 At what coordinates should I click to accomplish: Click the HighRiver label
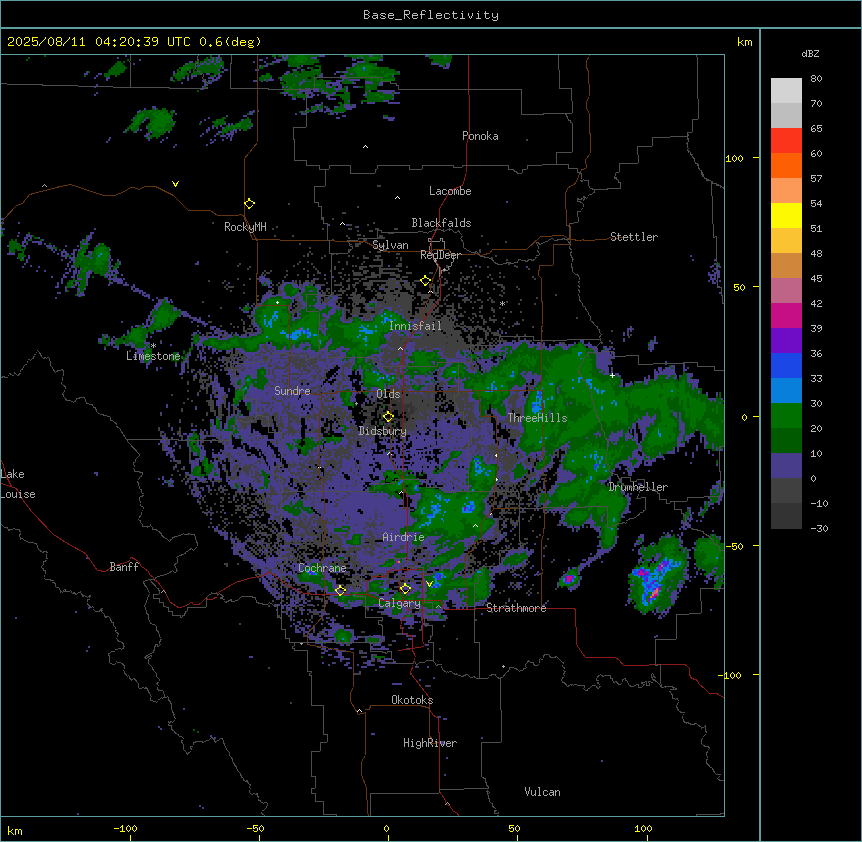pyautogui.click(x=430, y=743)
